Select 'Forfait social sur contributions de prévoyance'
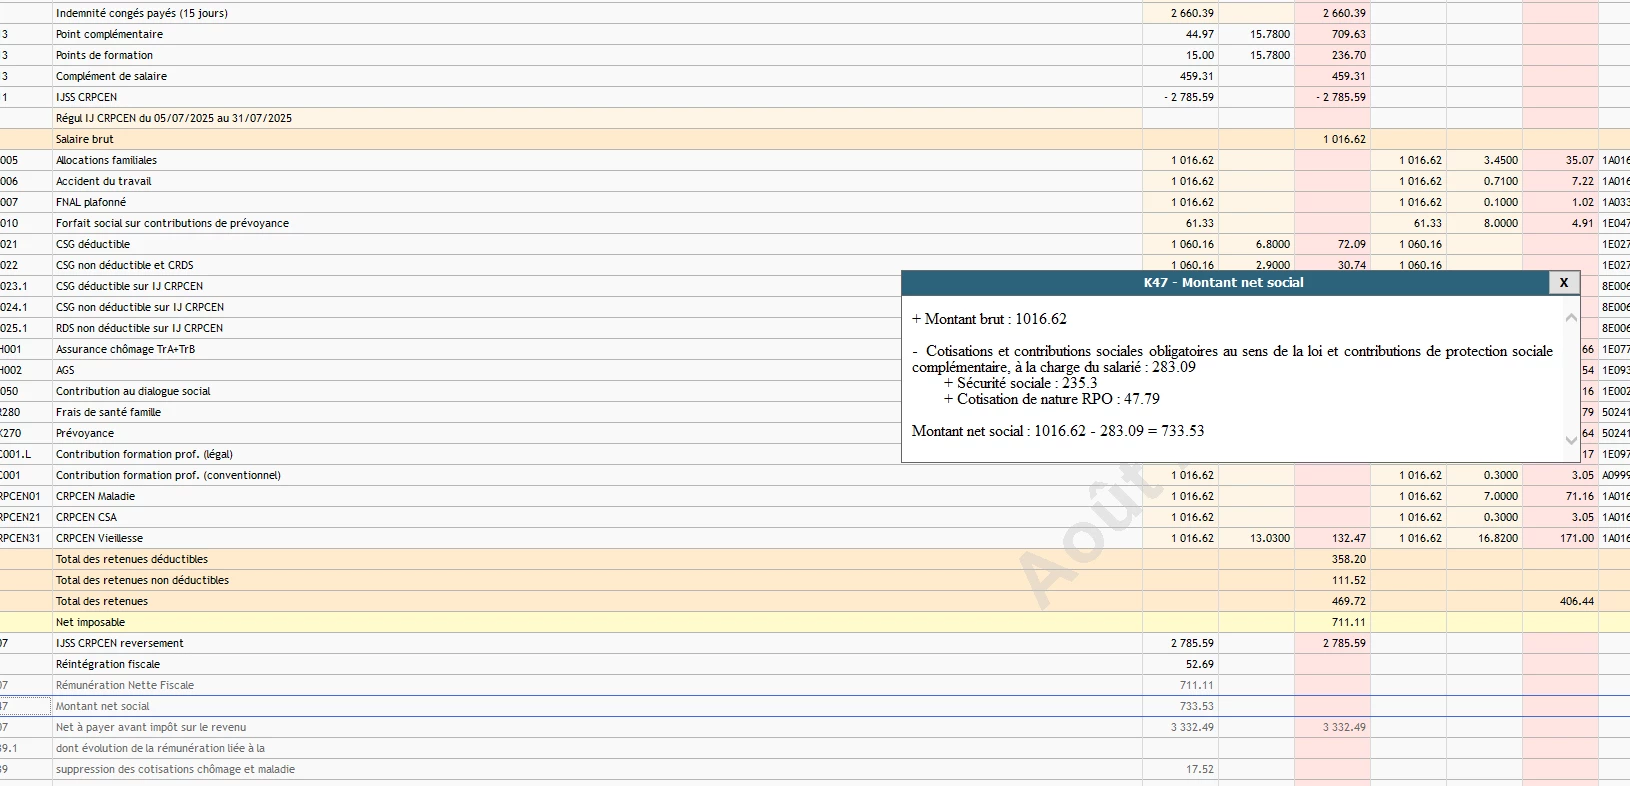 172,223
